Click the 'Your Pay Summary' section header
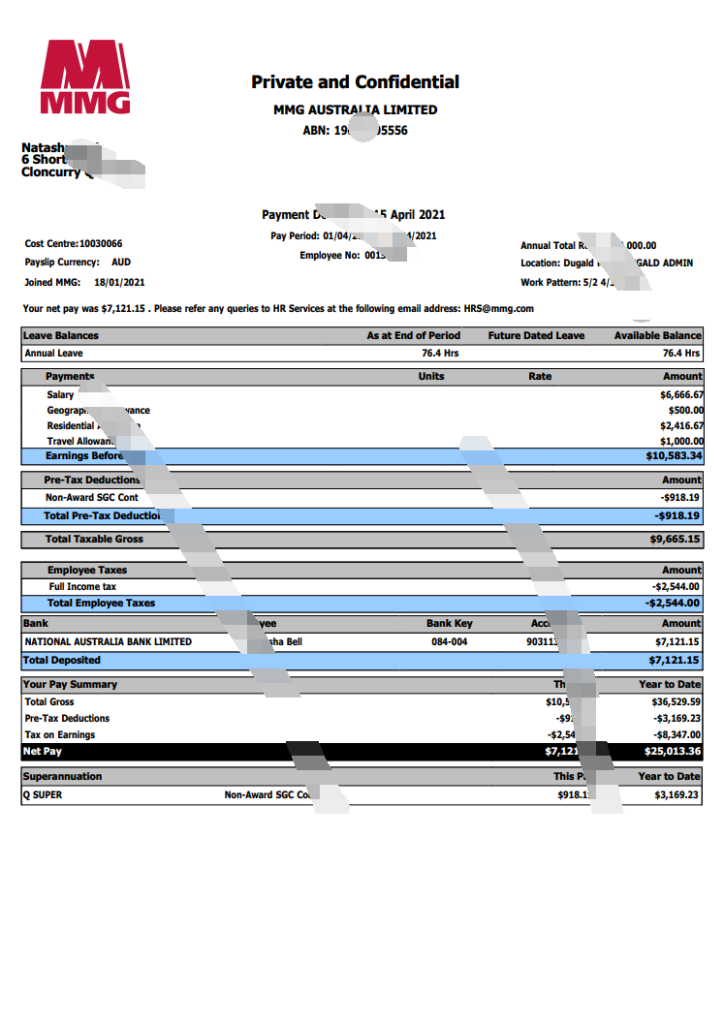This screenshot has width=724, height=1024. [x=70, y=684]
